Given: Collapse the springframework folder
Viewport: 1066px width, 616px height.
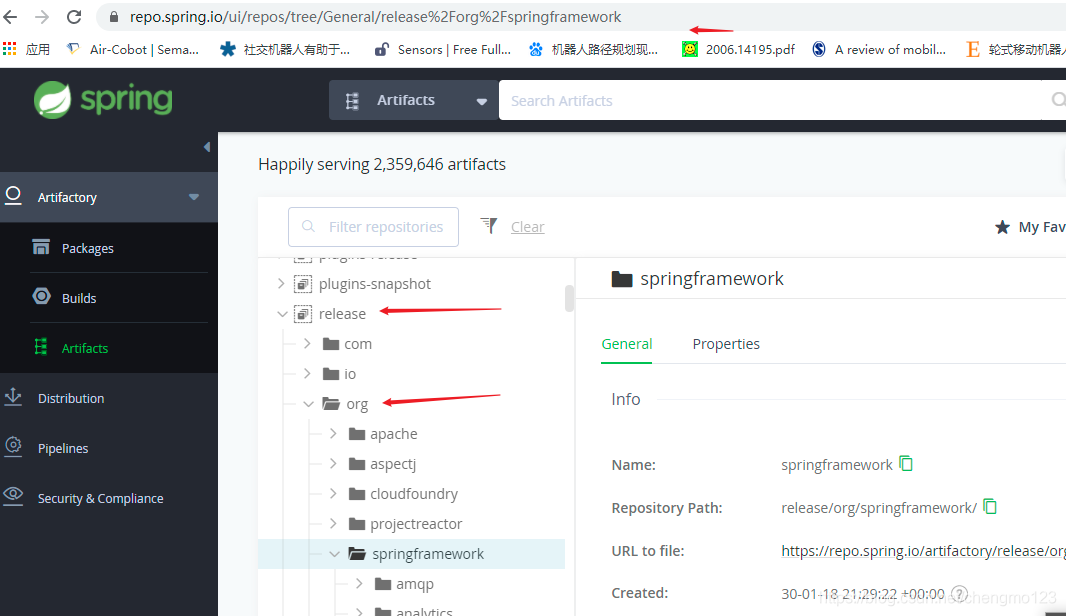Looking at the screenshot, I should (x=334, y=554).
